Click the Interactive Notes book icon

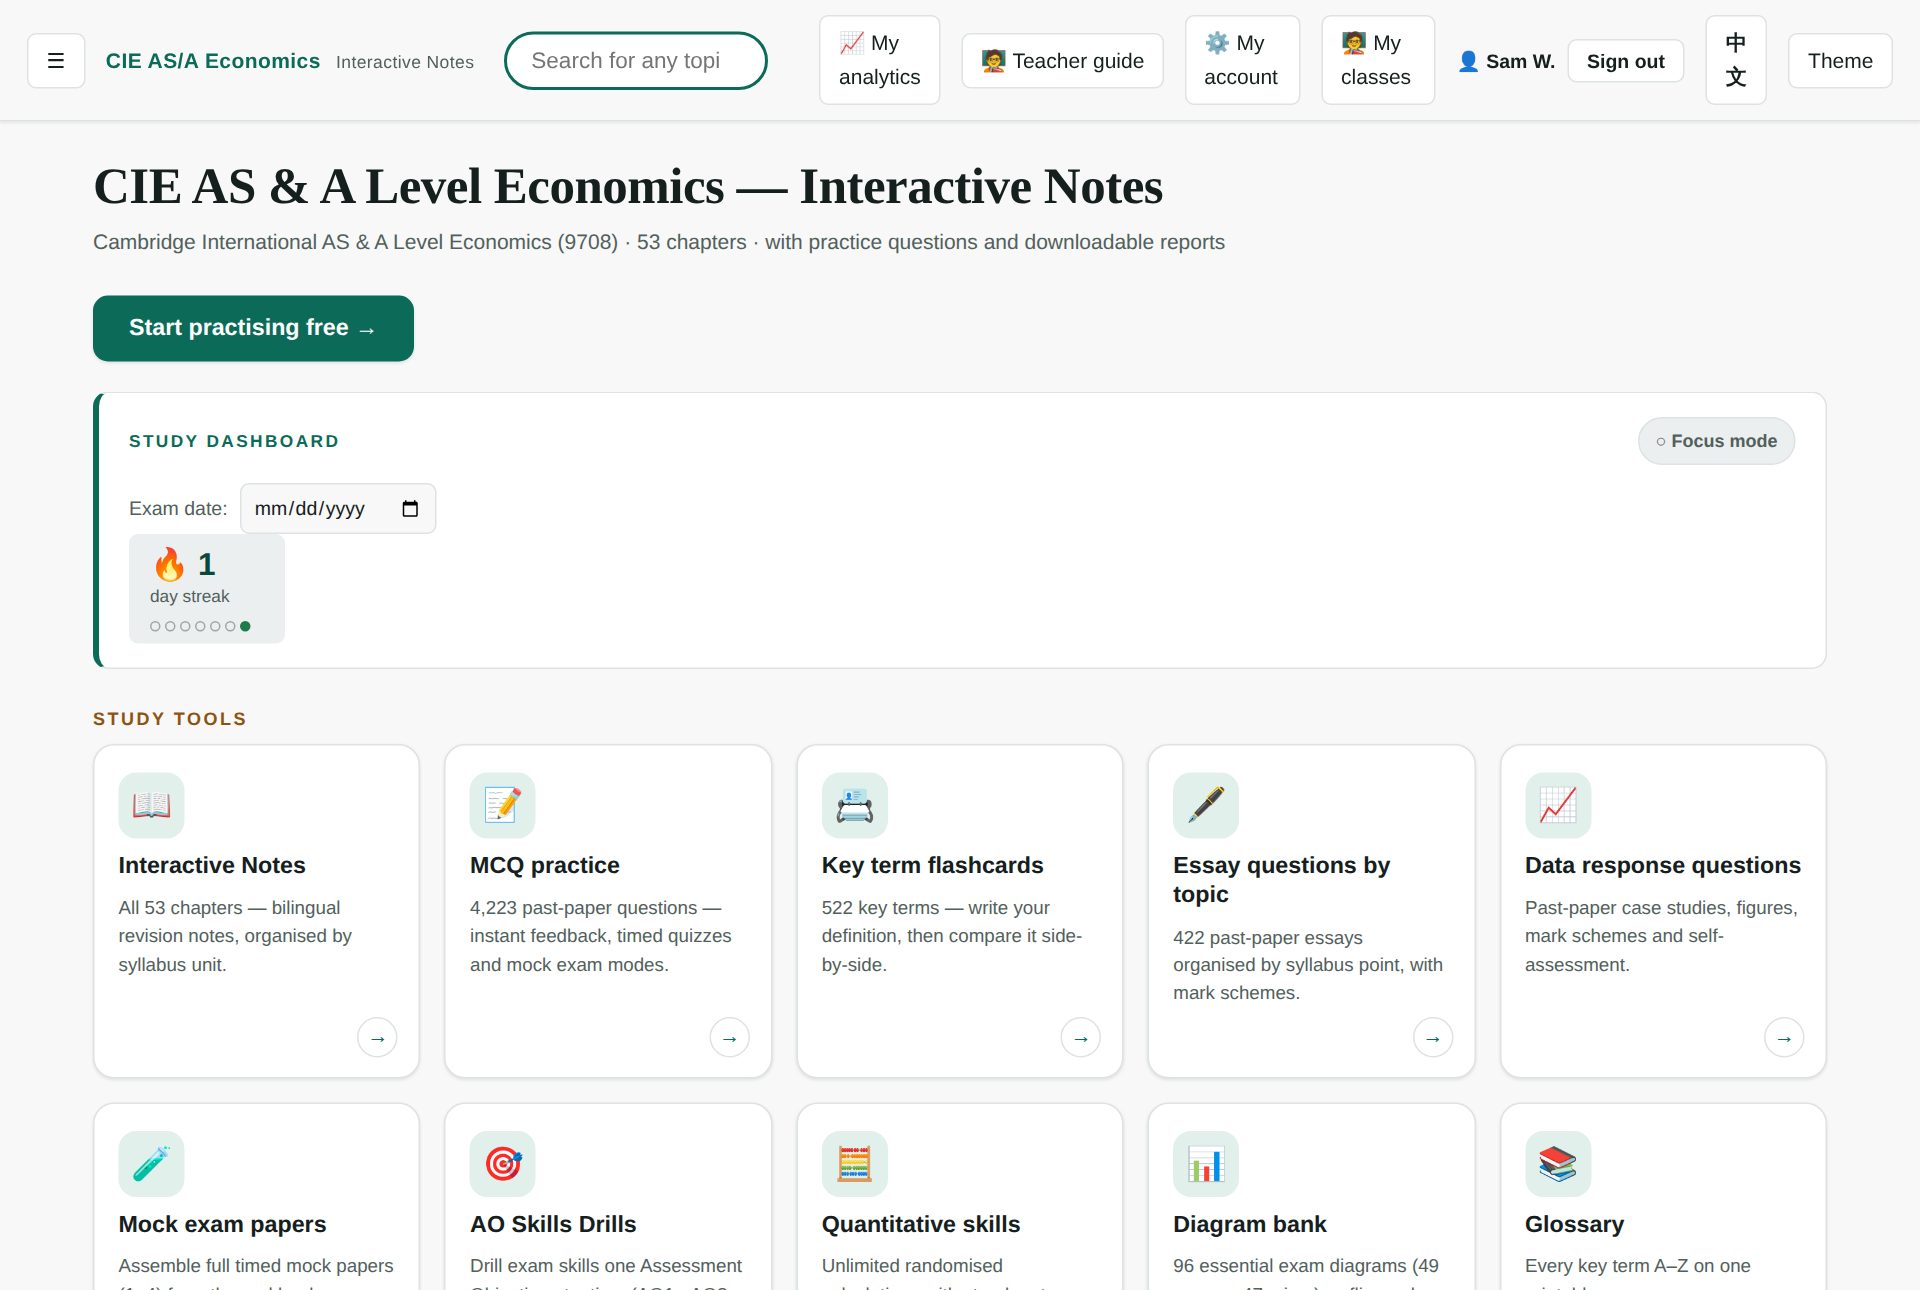point(151,805)
